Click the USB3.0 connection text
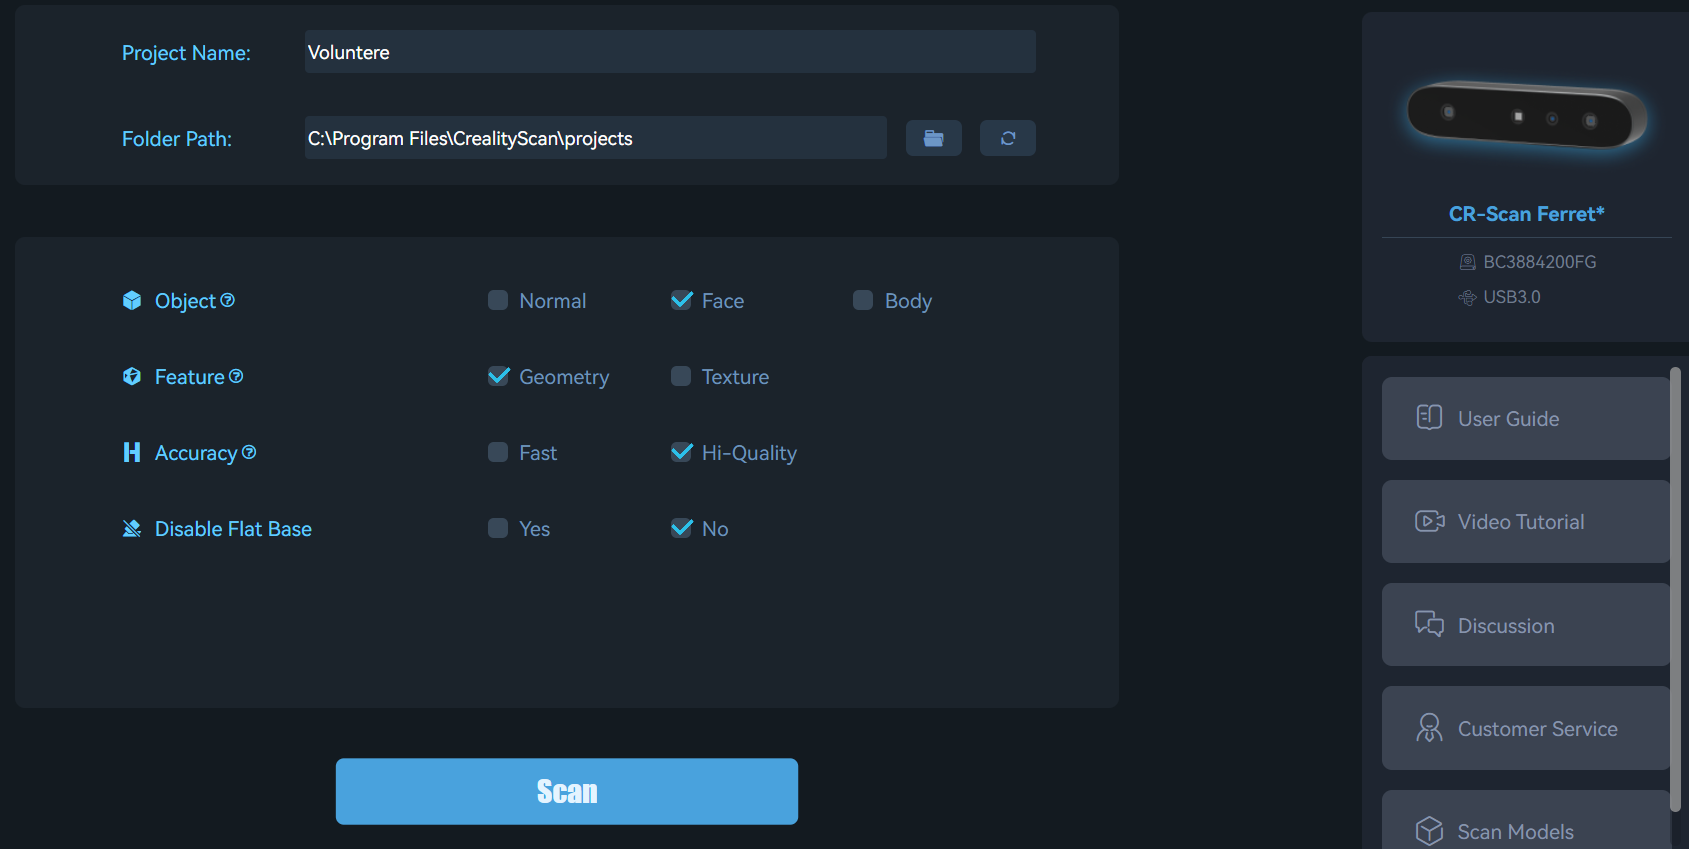This screenshot has width=1689, height=849. coord(1512,297)
